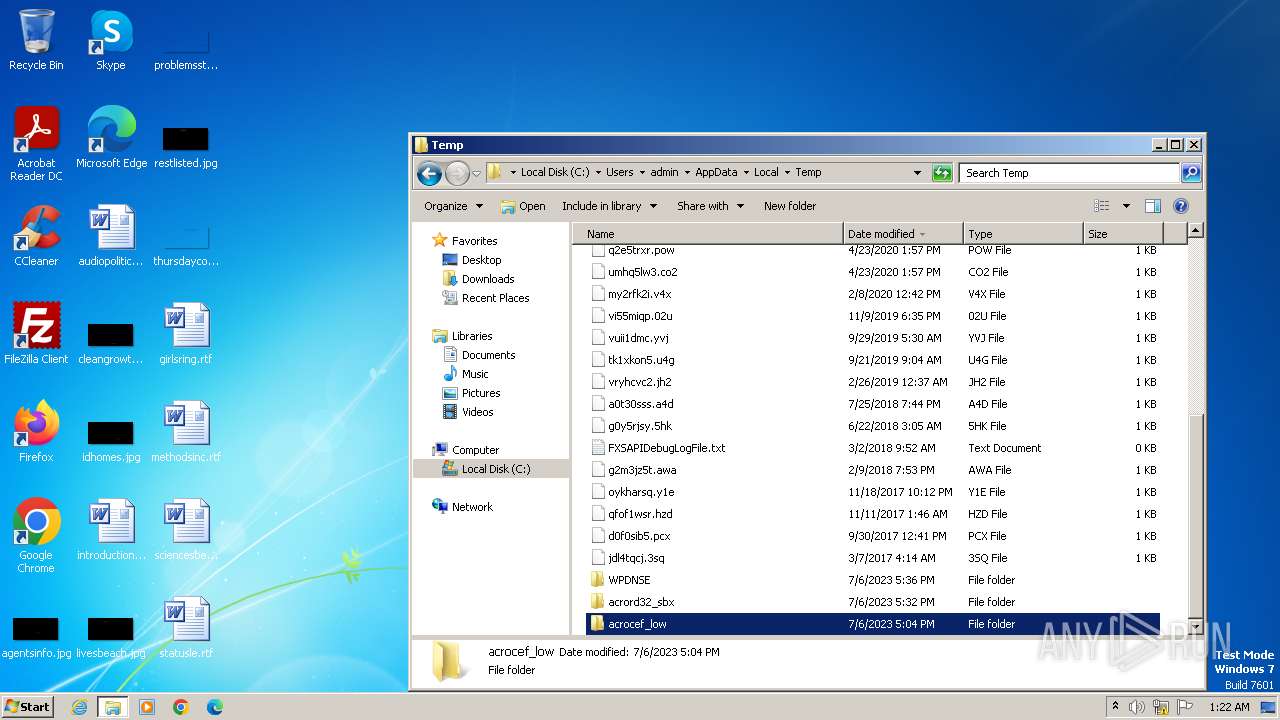Open the recent pages dropdown arrow
The width and height of the screenshot is (1280, 720).
[x=477, y=173]
